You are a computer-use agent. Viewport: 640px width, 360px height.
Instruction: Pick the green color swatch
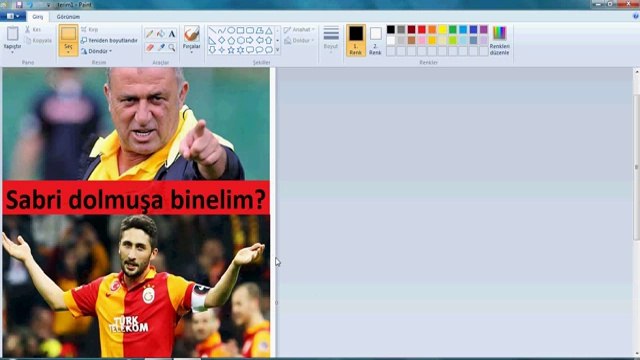pos(453,29)
